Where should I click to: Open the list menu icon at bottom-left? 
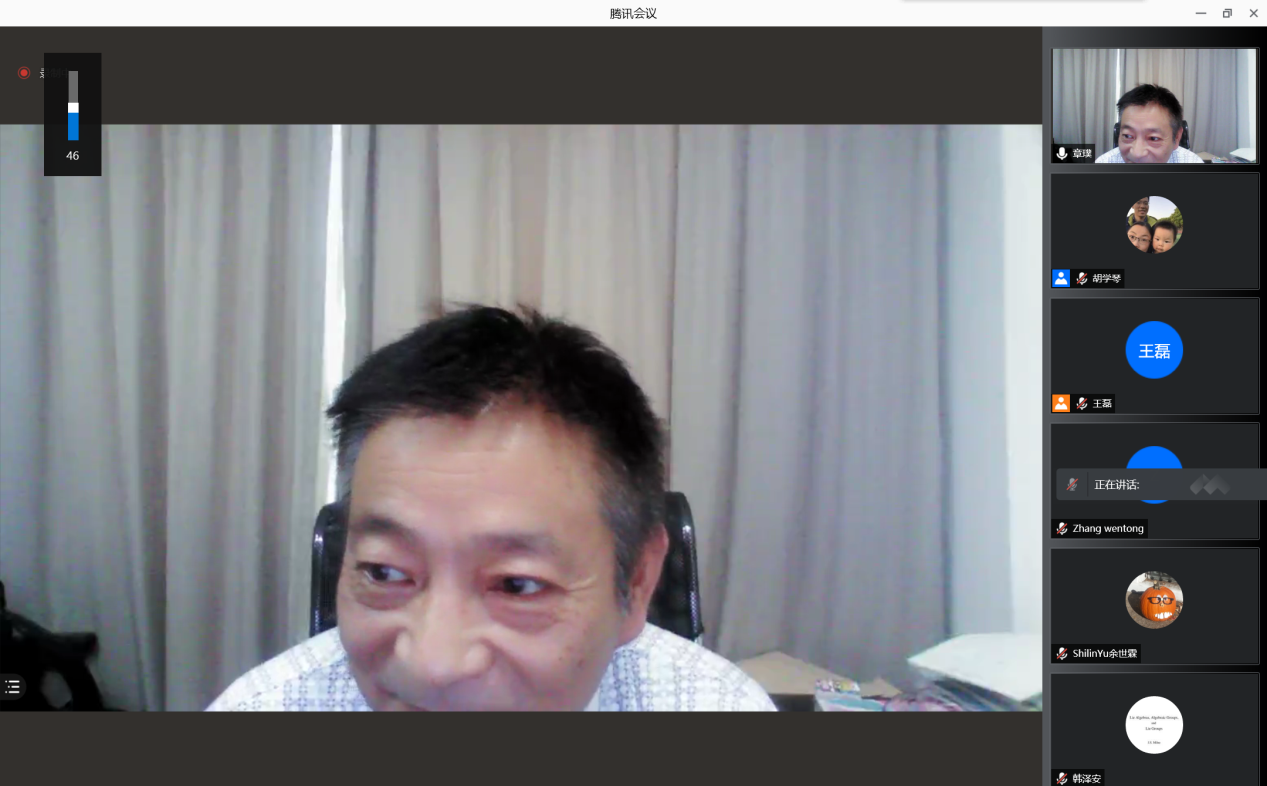click(12, 687)
